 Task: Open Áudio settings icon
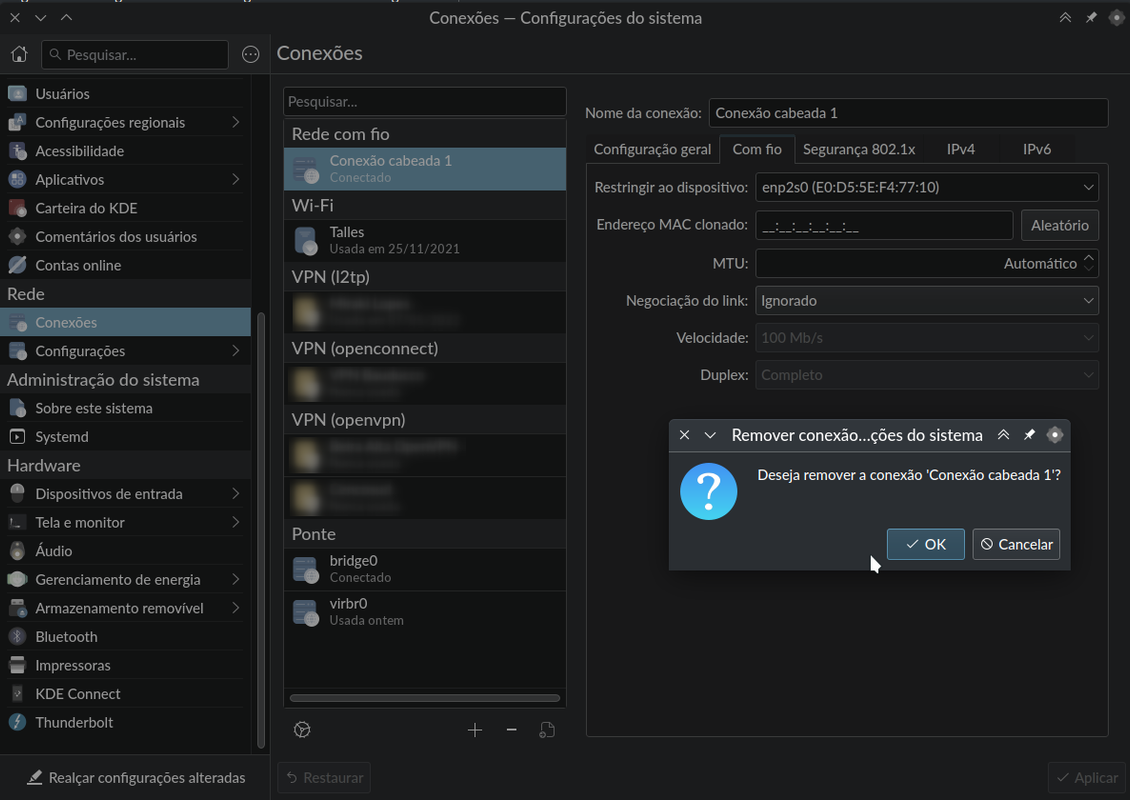(x=17, y=551)
